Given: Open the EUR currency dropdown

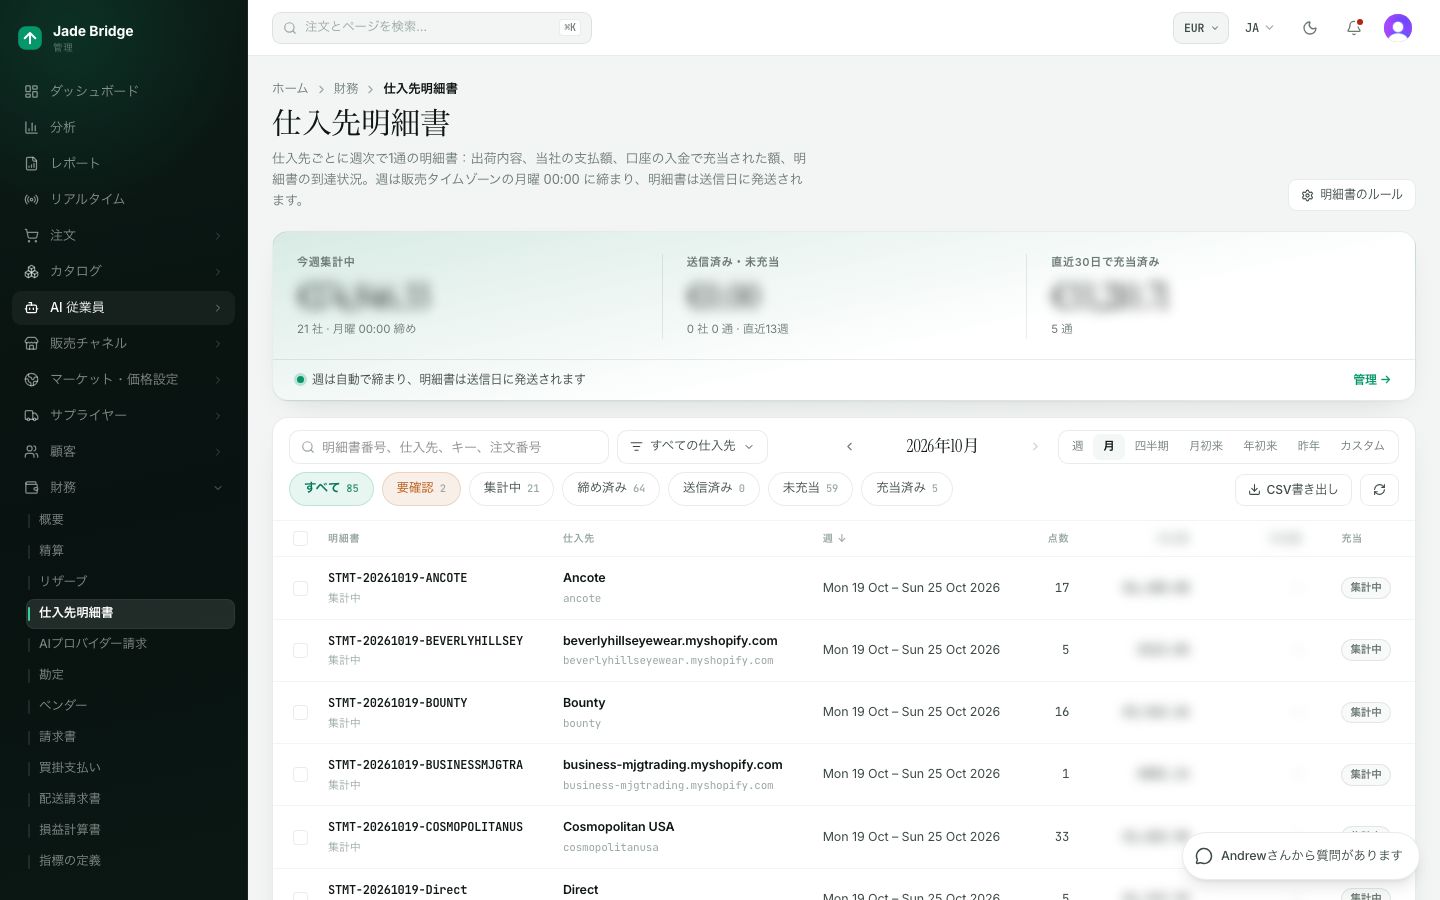Looking at the screenshot, I should click(x=1201, y=28).
